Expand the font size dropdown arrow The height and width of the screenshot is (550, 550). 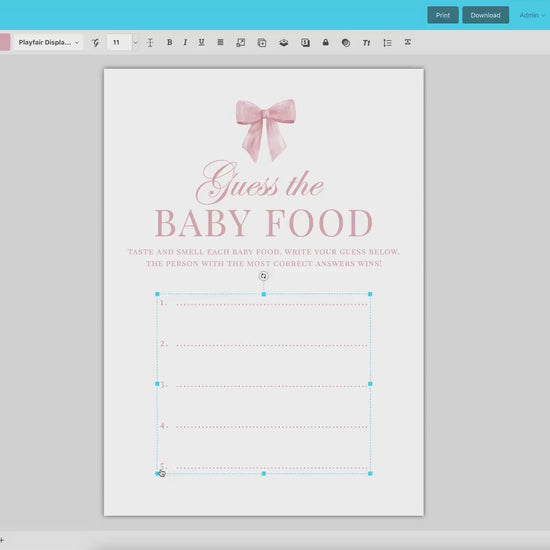135,42
